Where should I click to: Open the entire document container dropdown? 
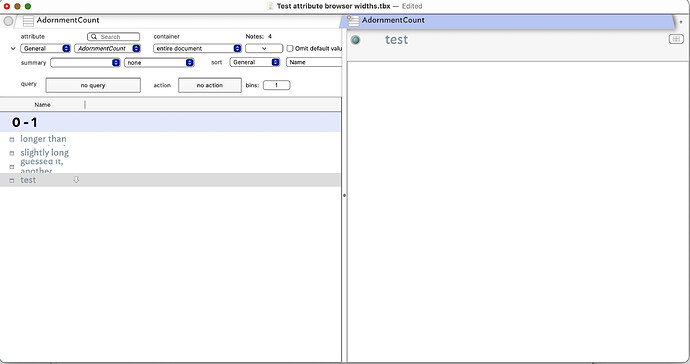tap(197, 48)
